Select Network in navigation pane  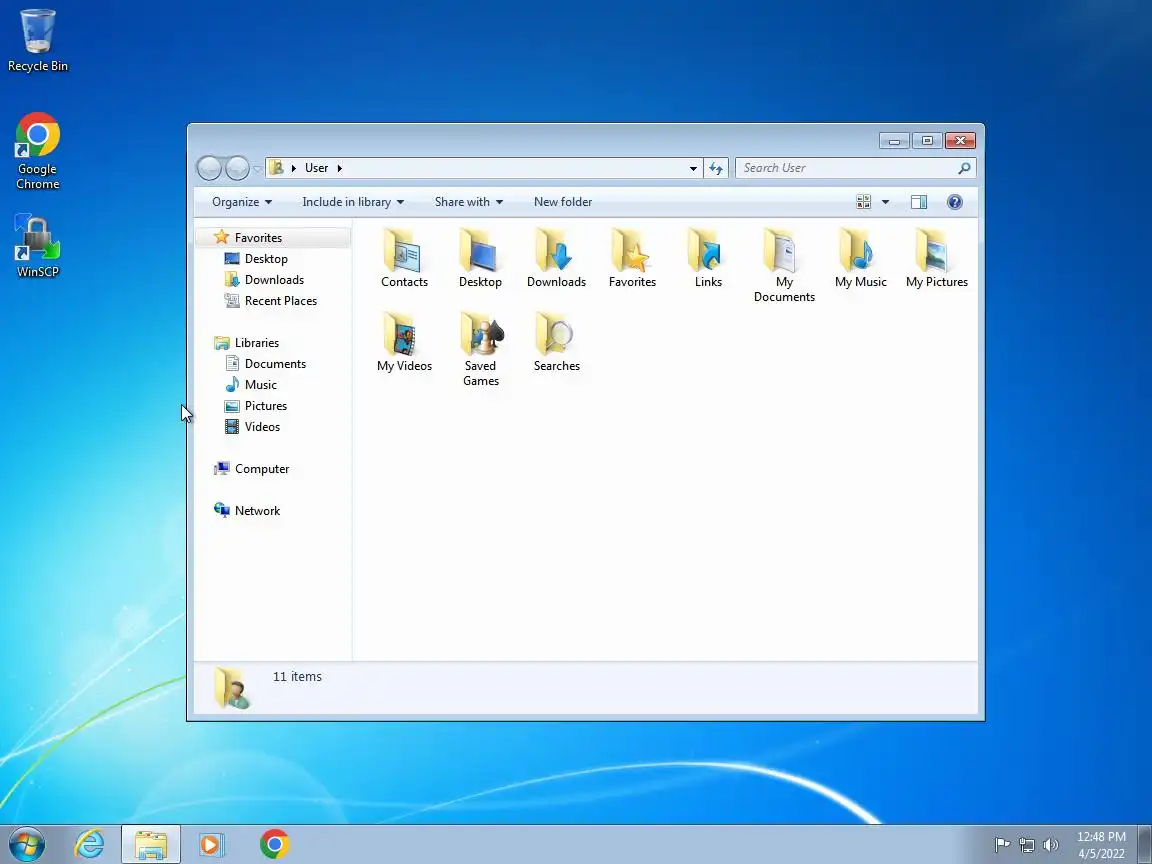point(257,511)
